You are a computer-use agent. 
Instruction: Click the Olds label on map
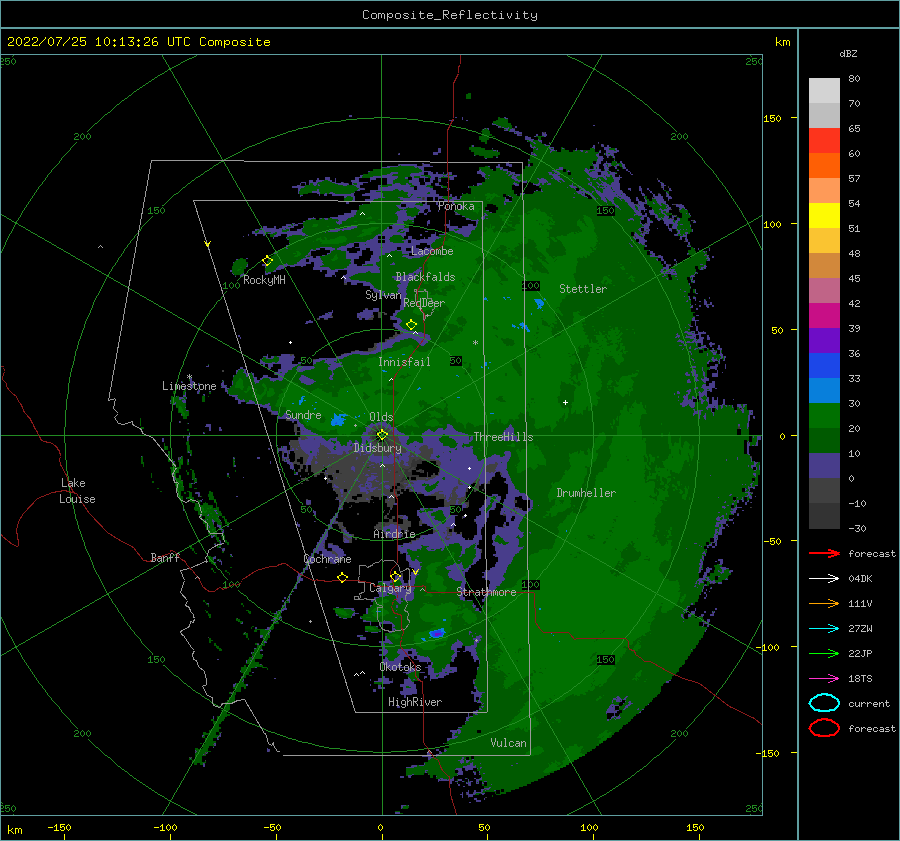(x=381, y=417)
